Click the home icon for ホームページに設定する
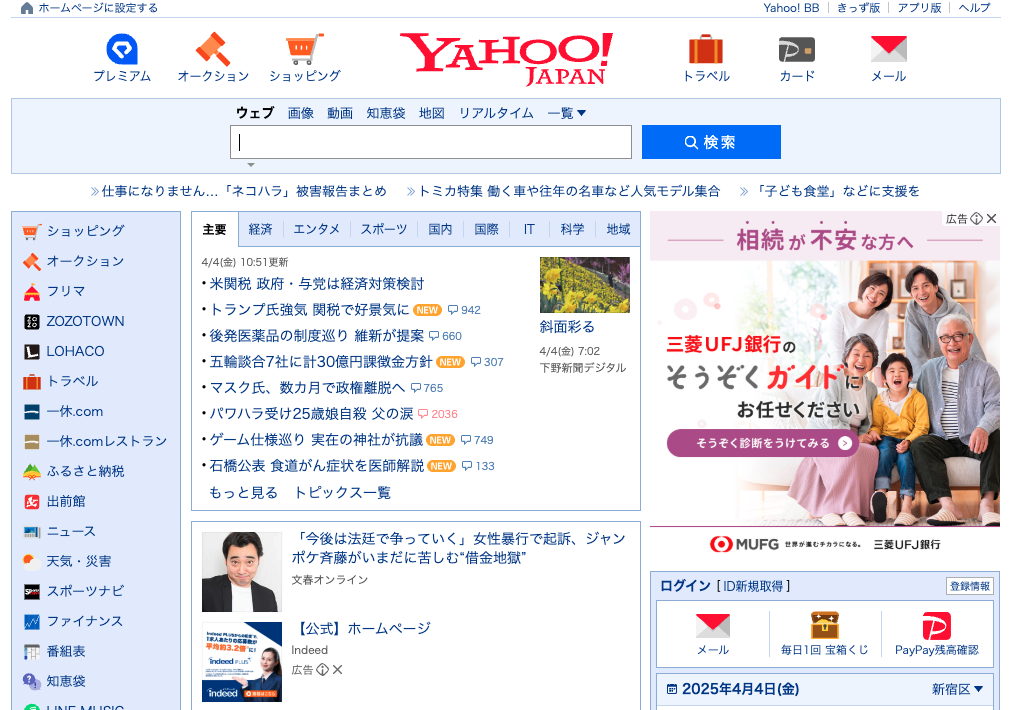The width and height of the screenshot is (1013, 710). tap(26, 8)
